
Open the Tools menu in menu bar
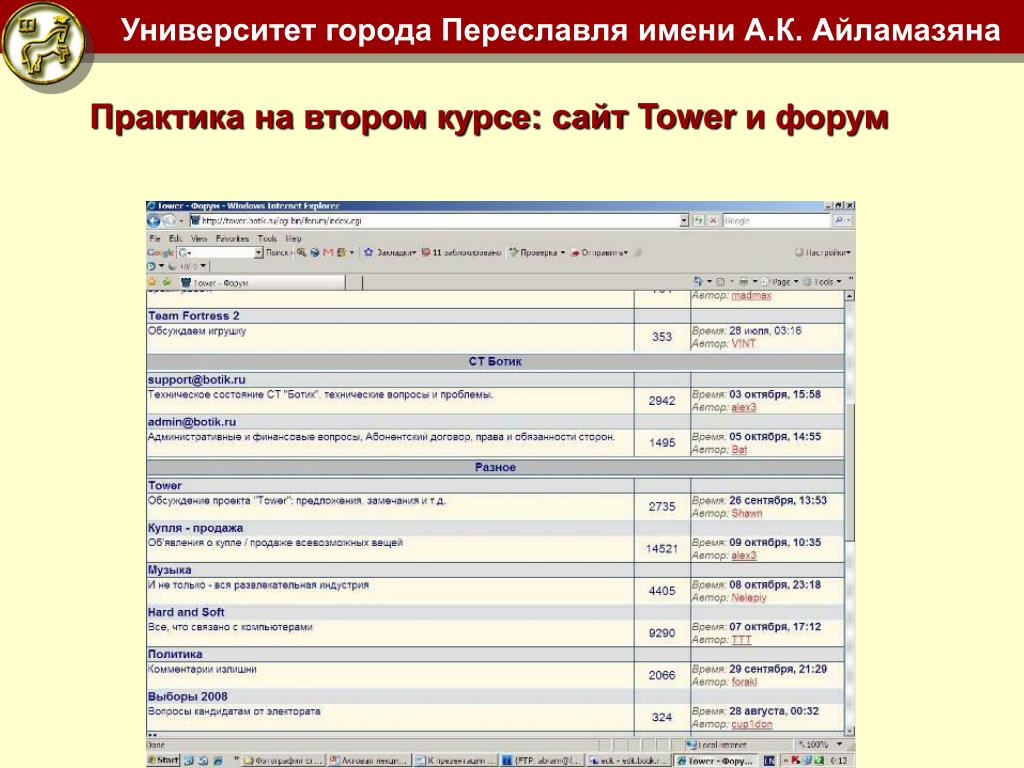click(x=267, y=238)
